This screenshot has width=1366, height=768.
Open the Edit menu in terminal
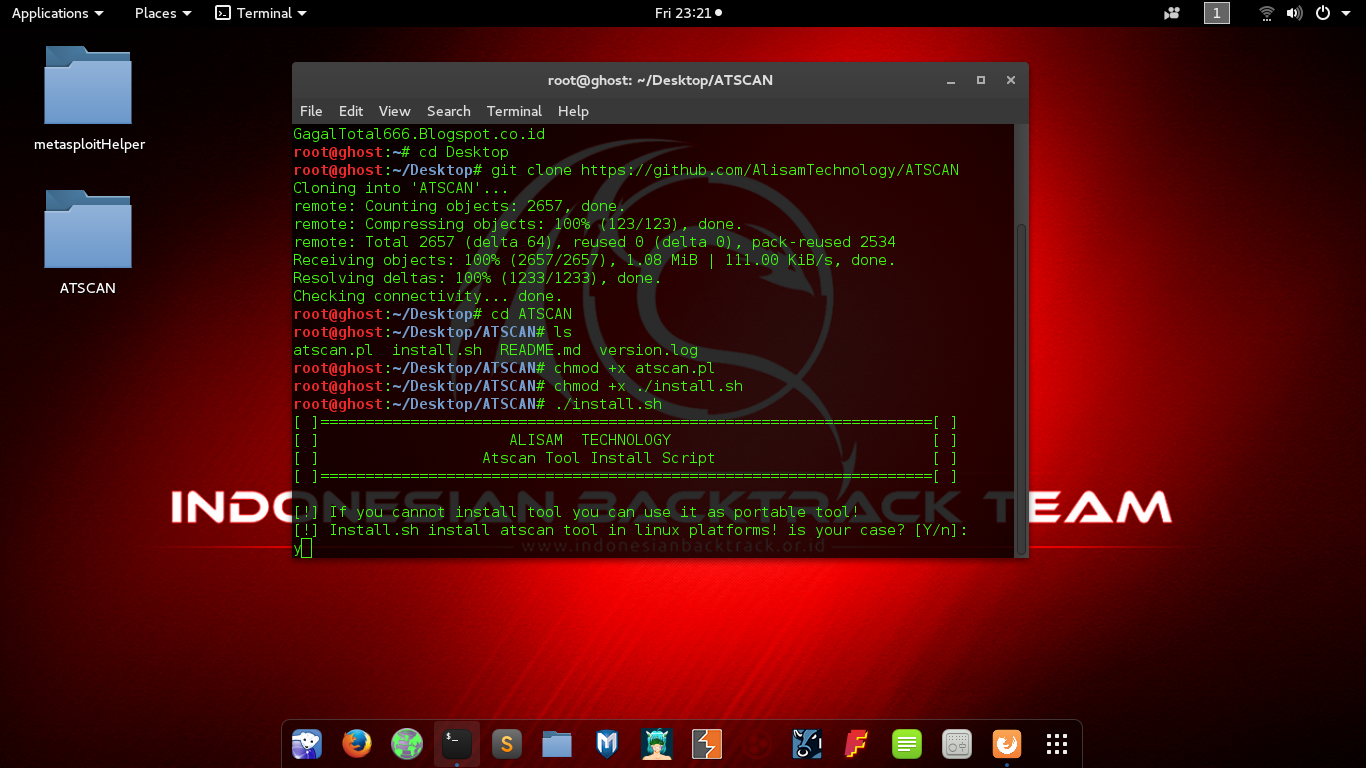point(351,111)
